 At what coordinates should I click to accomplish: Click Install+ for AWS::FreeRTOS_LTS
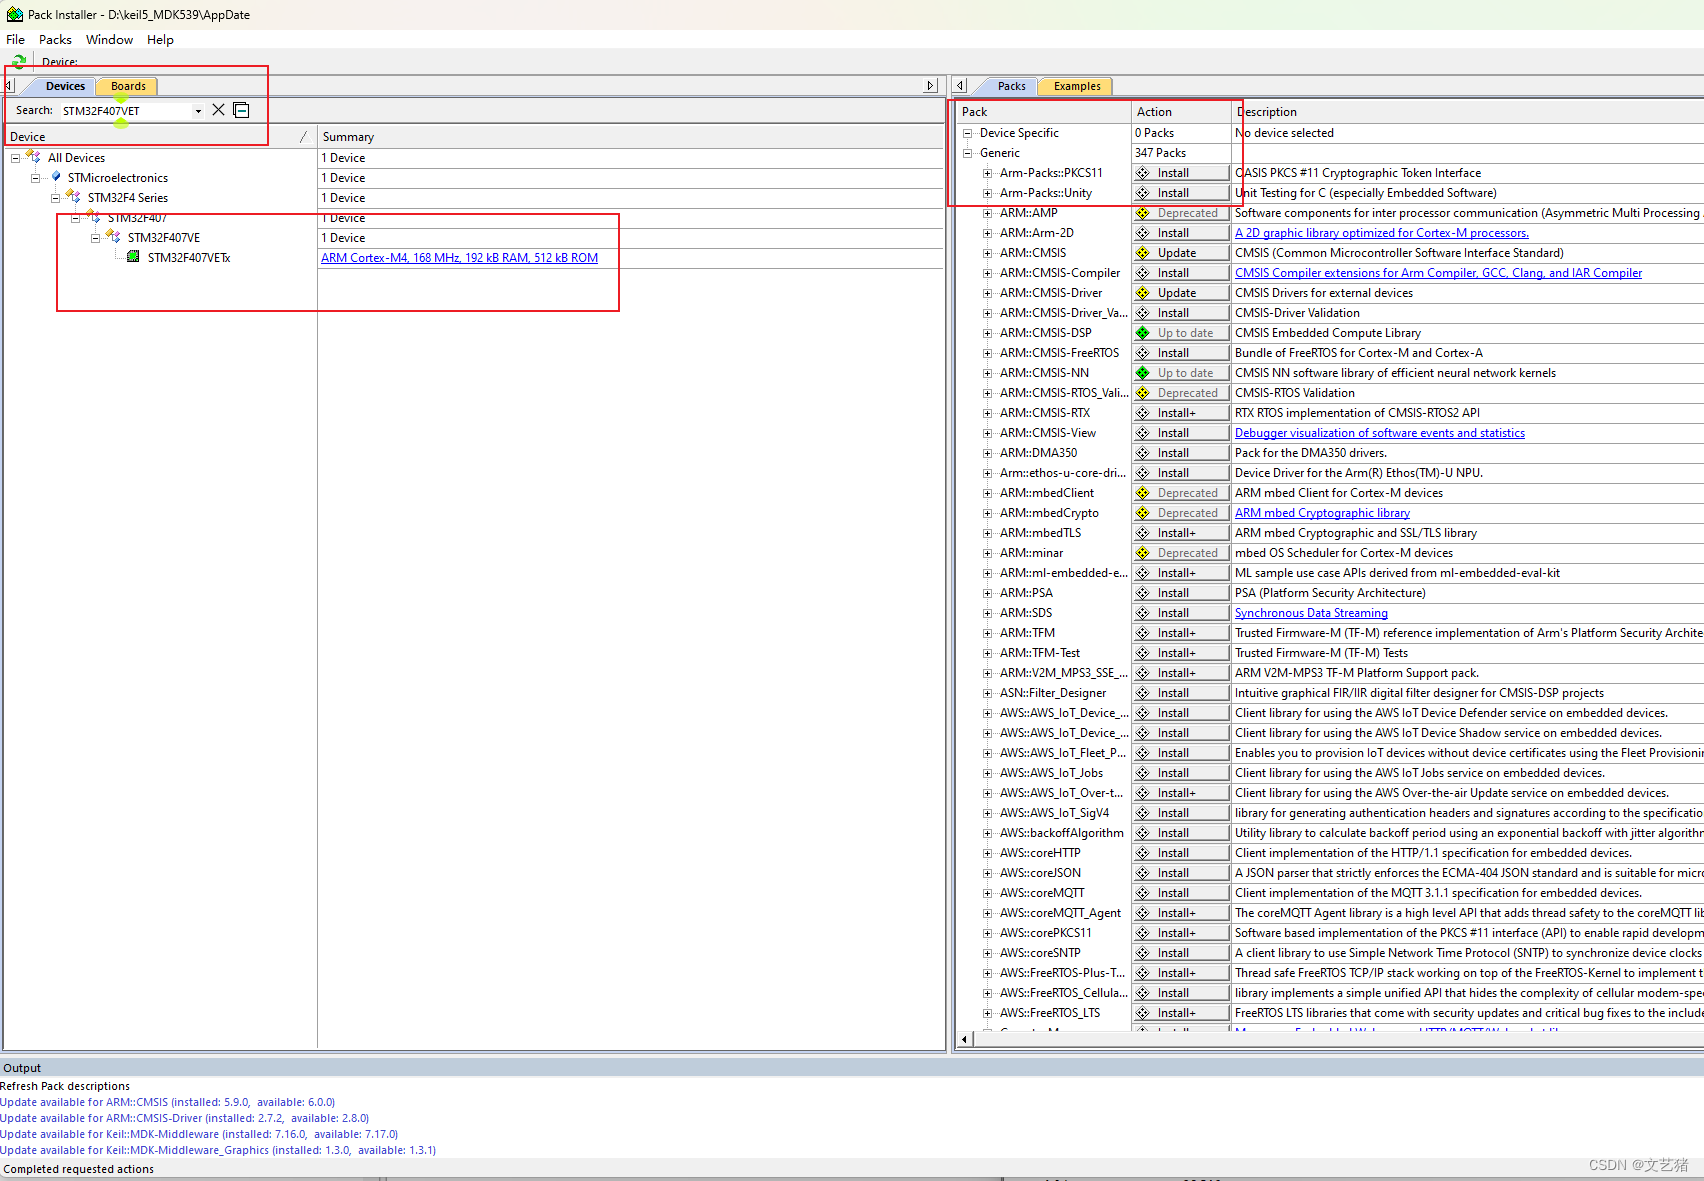(x=1180, y=1013)
